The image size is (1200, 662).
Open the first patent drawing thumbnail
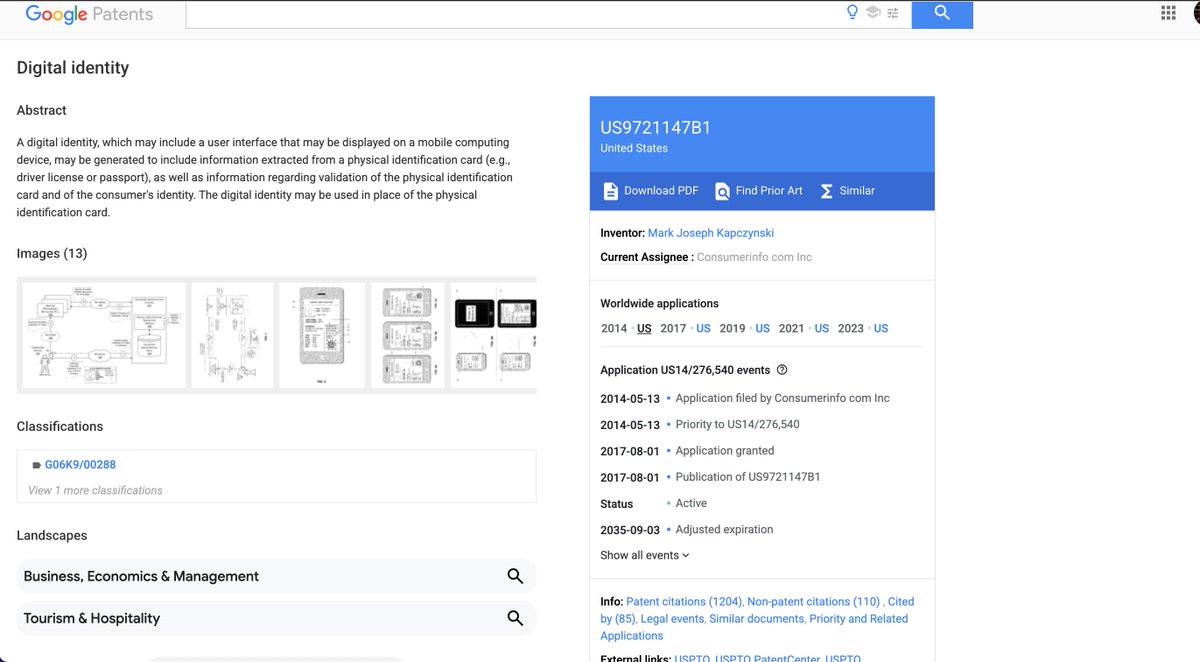click(104, 335)
